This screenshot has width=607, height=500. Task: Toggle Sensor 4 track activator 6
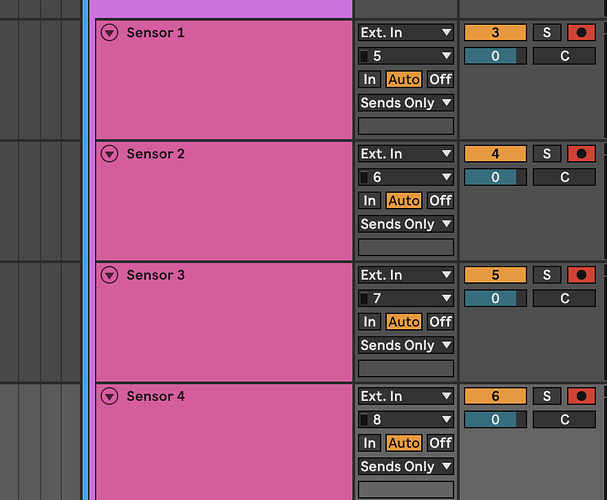pyautogui.click(x=495, y=396)
